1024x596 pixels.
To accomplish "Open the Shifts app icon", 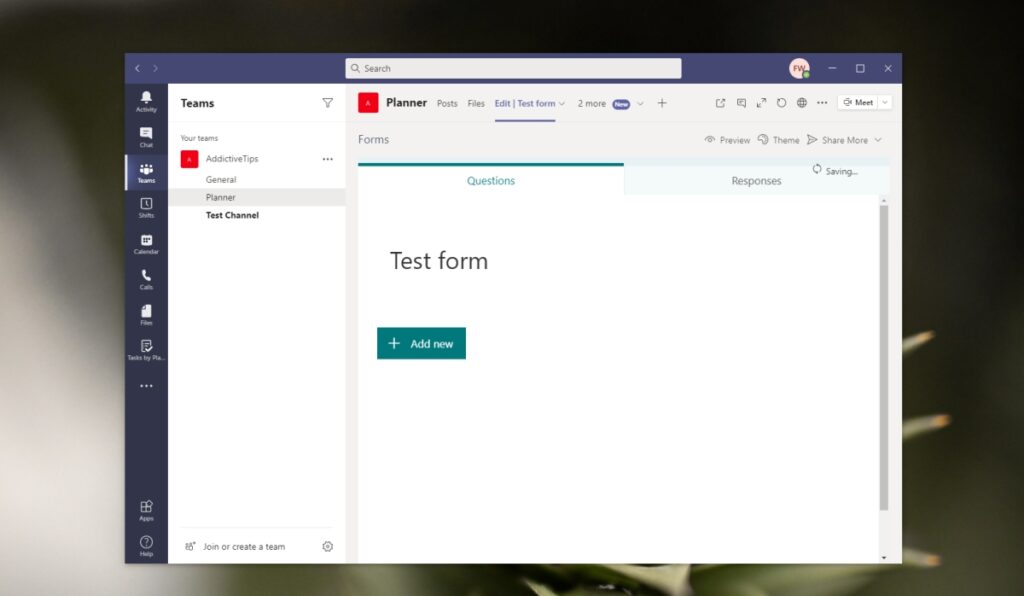I will point(146,207).
